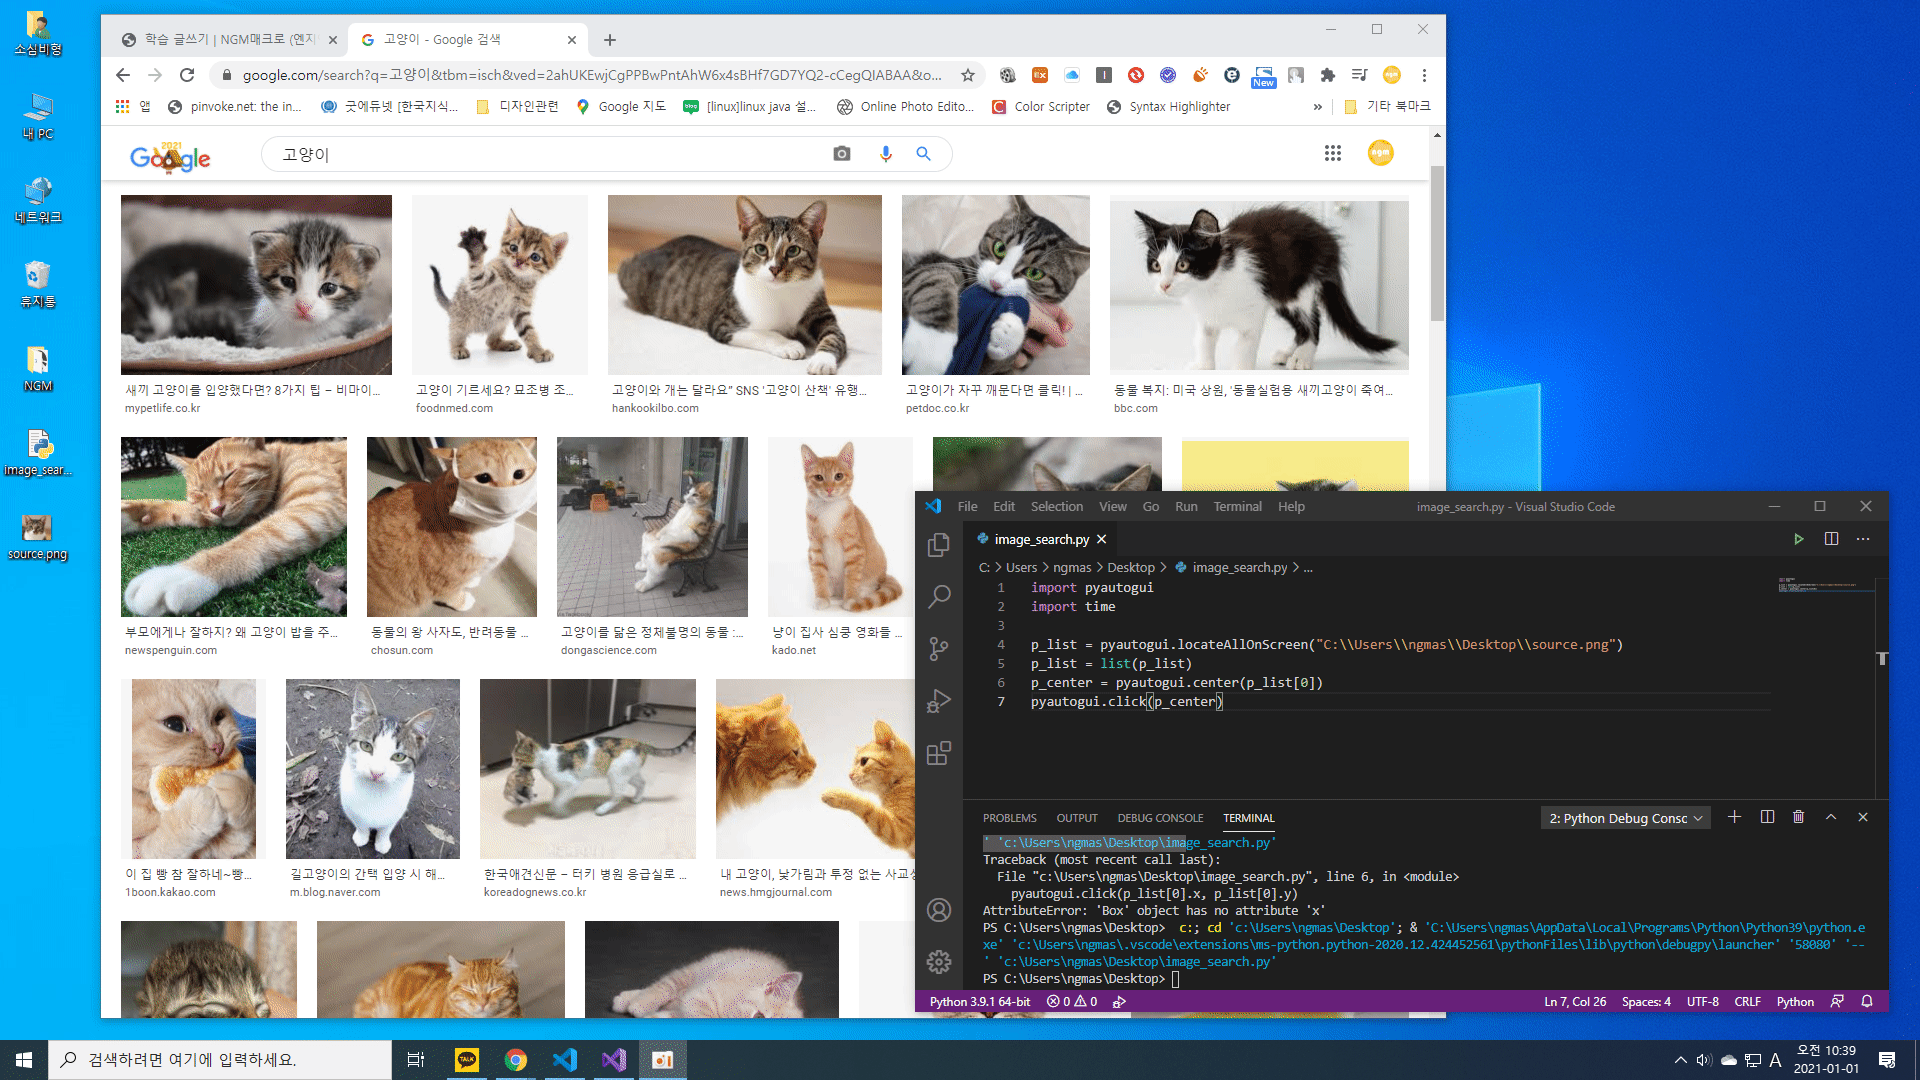The width and height of the screenshot is (1920, 1080).
Task: Open the Syntax Highlighter bookmark
Action: [1168, 106]
